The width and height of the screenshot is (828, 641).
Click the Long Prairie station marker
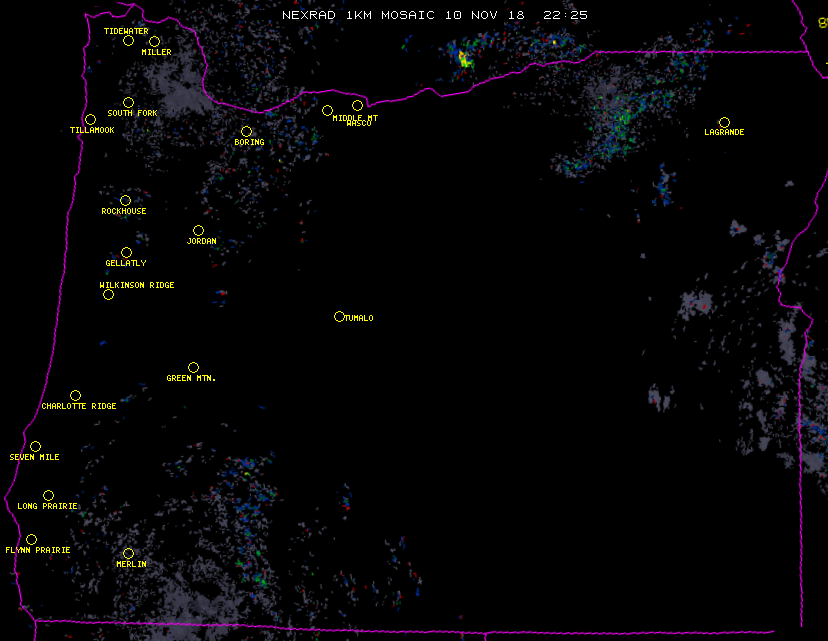(x=48, y=496)
